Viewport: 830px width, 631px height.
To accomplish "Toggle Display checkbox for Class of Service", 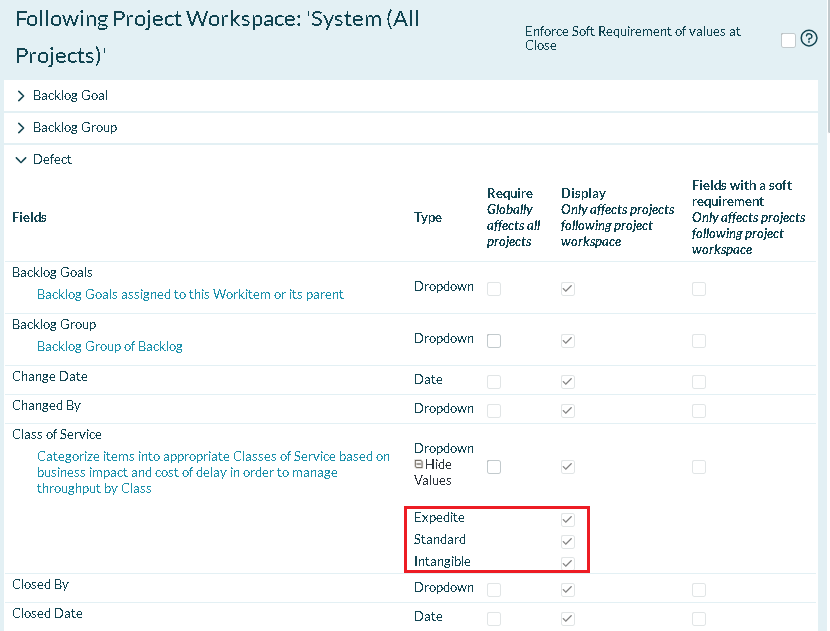I will pyautogui.click(x=568, y=466).
